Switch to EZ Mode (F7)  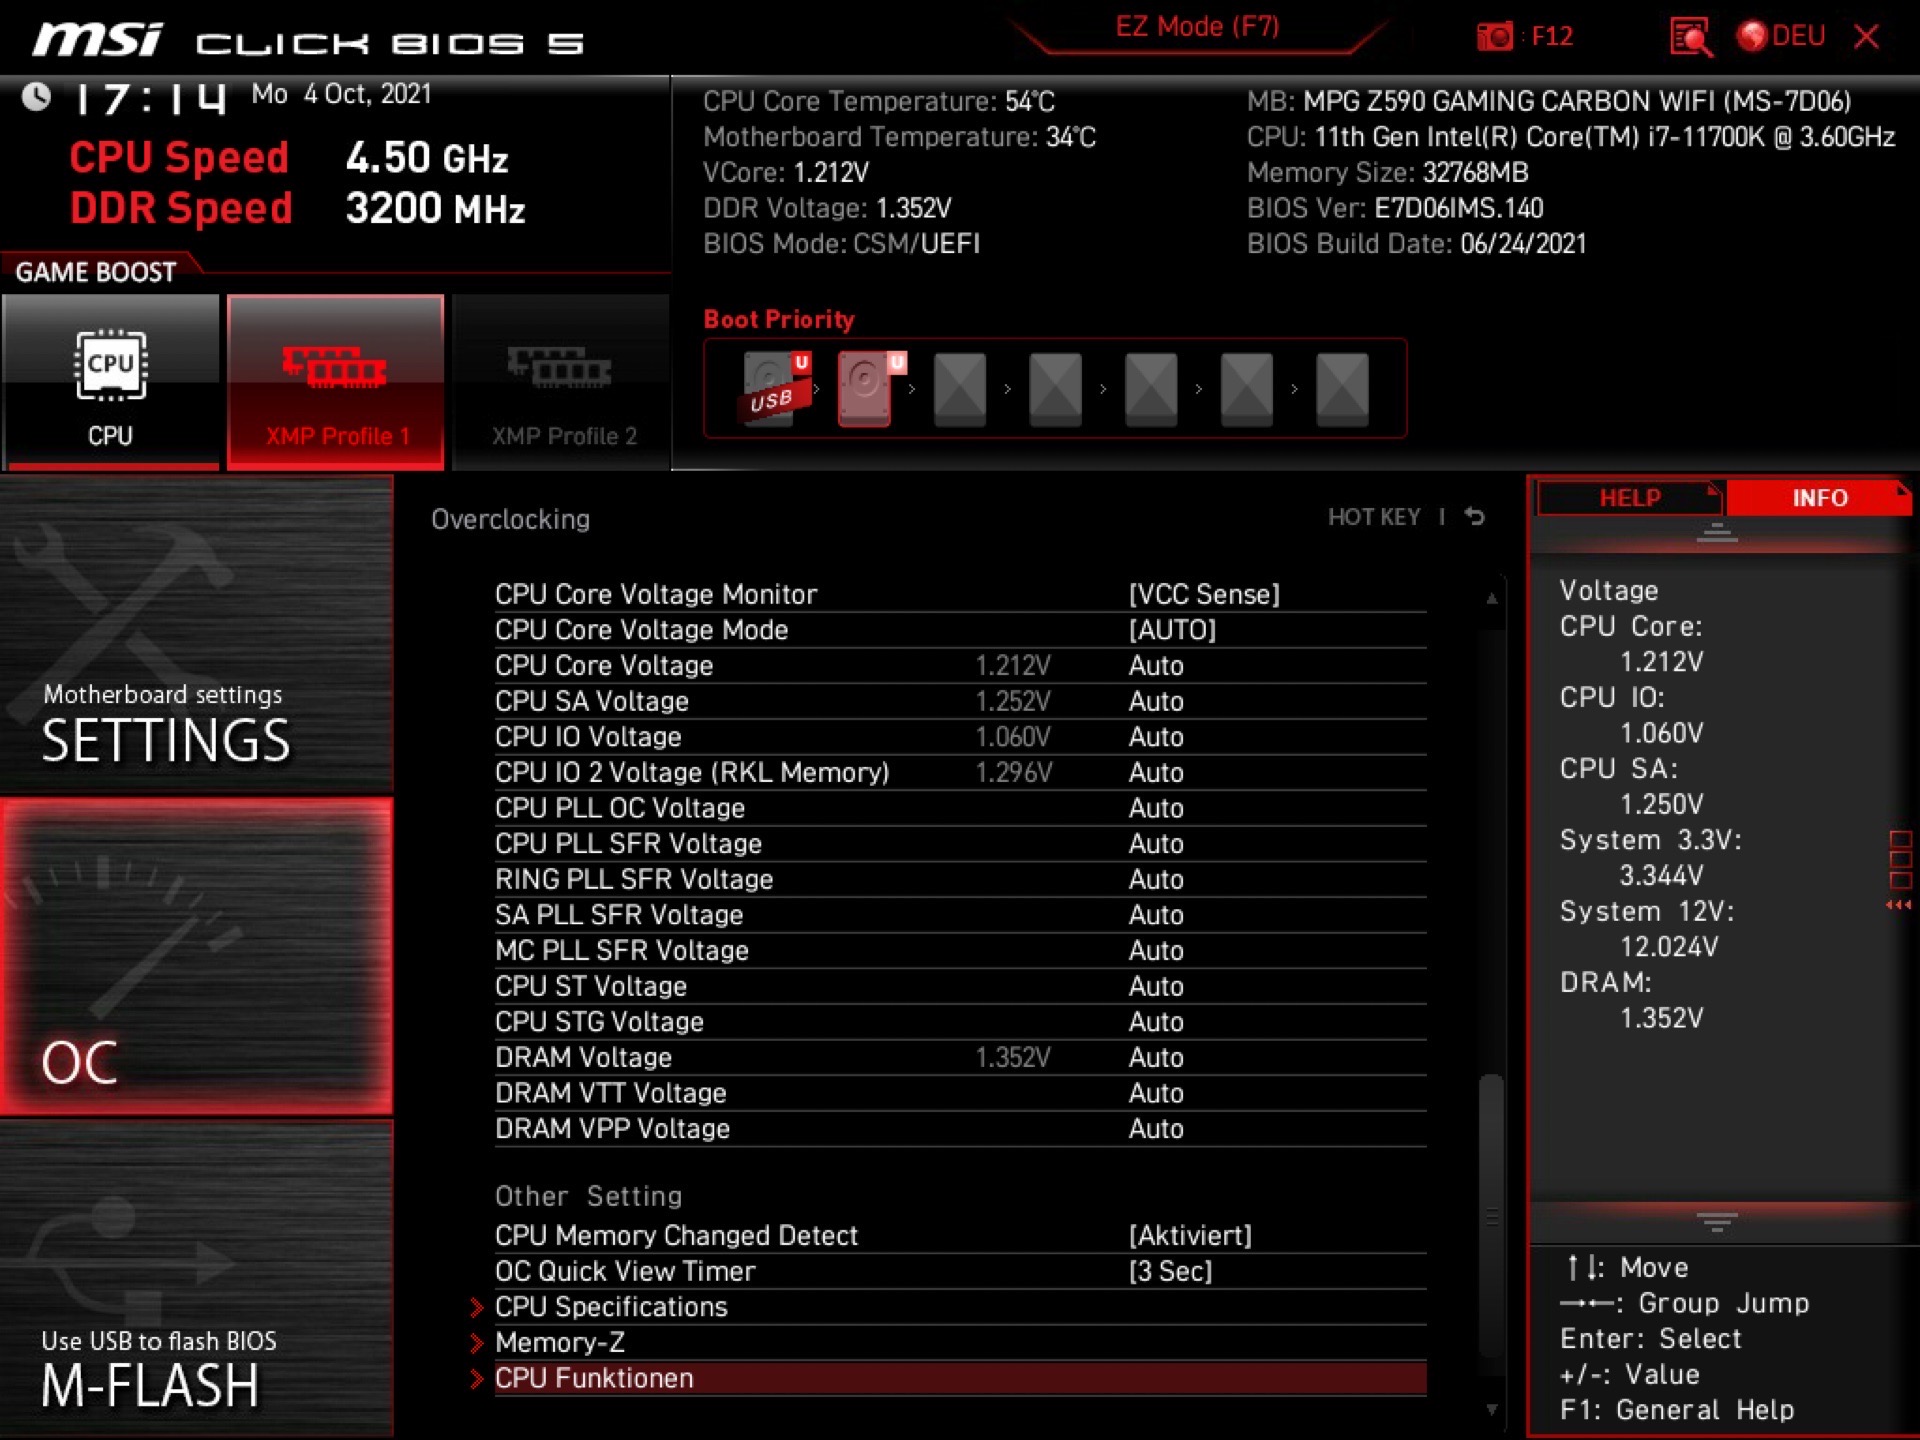(1197, 27)
